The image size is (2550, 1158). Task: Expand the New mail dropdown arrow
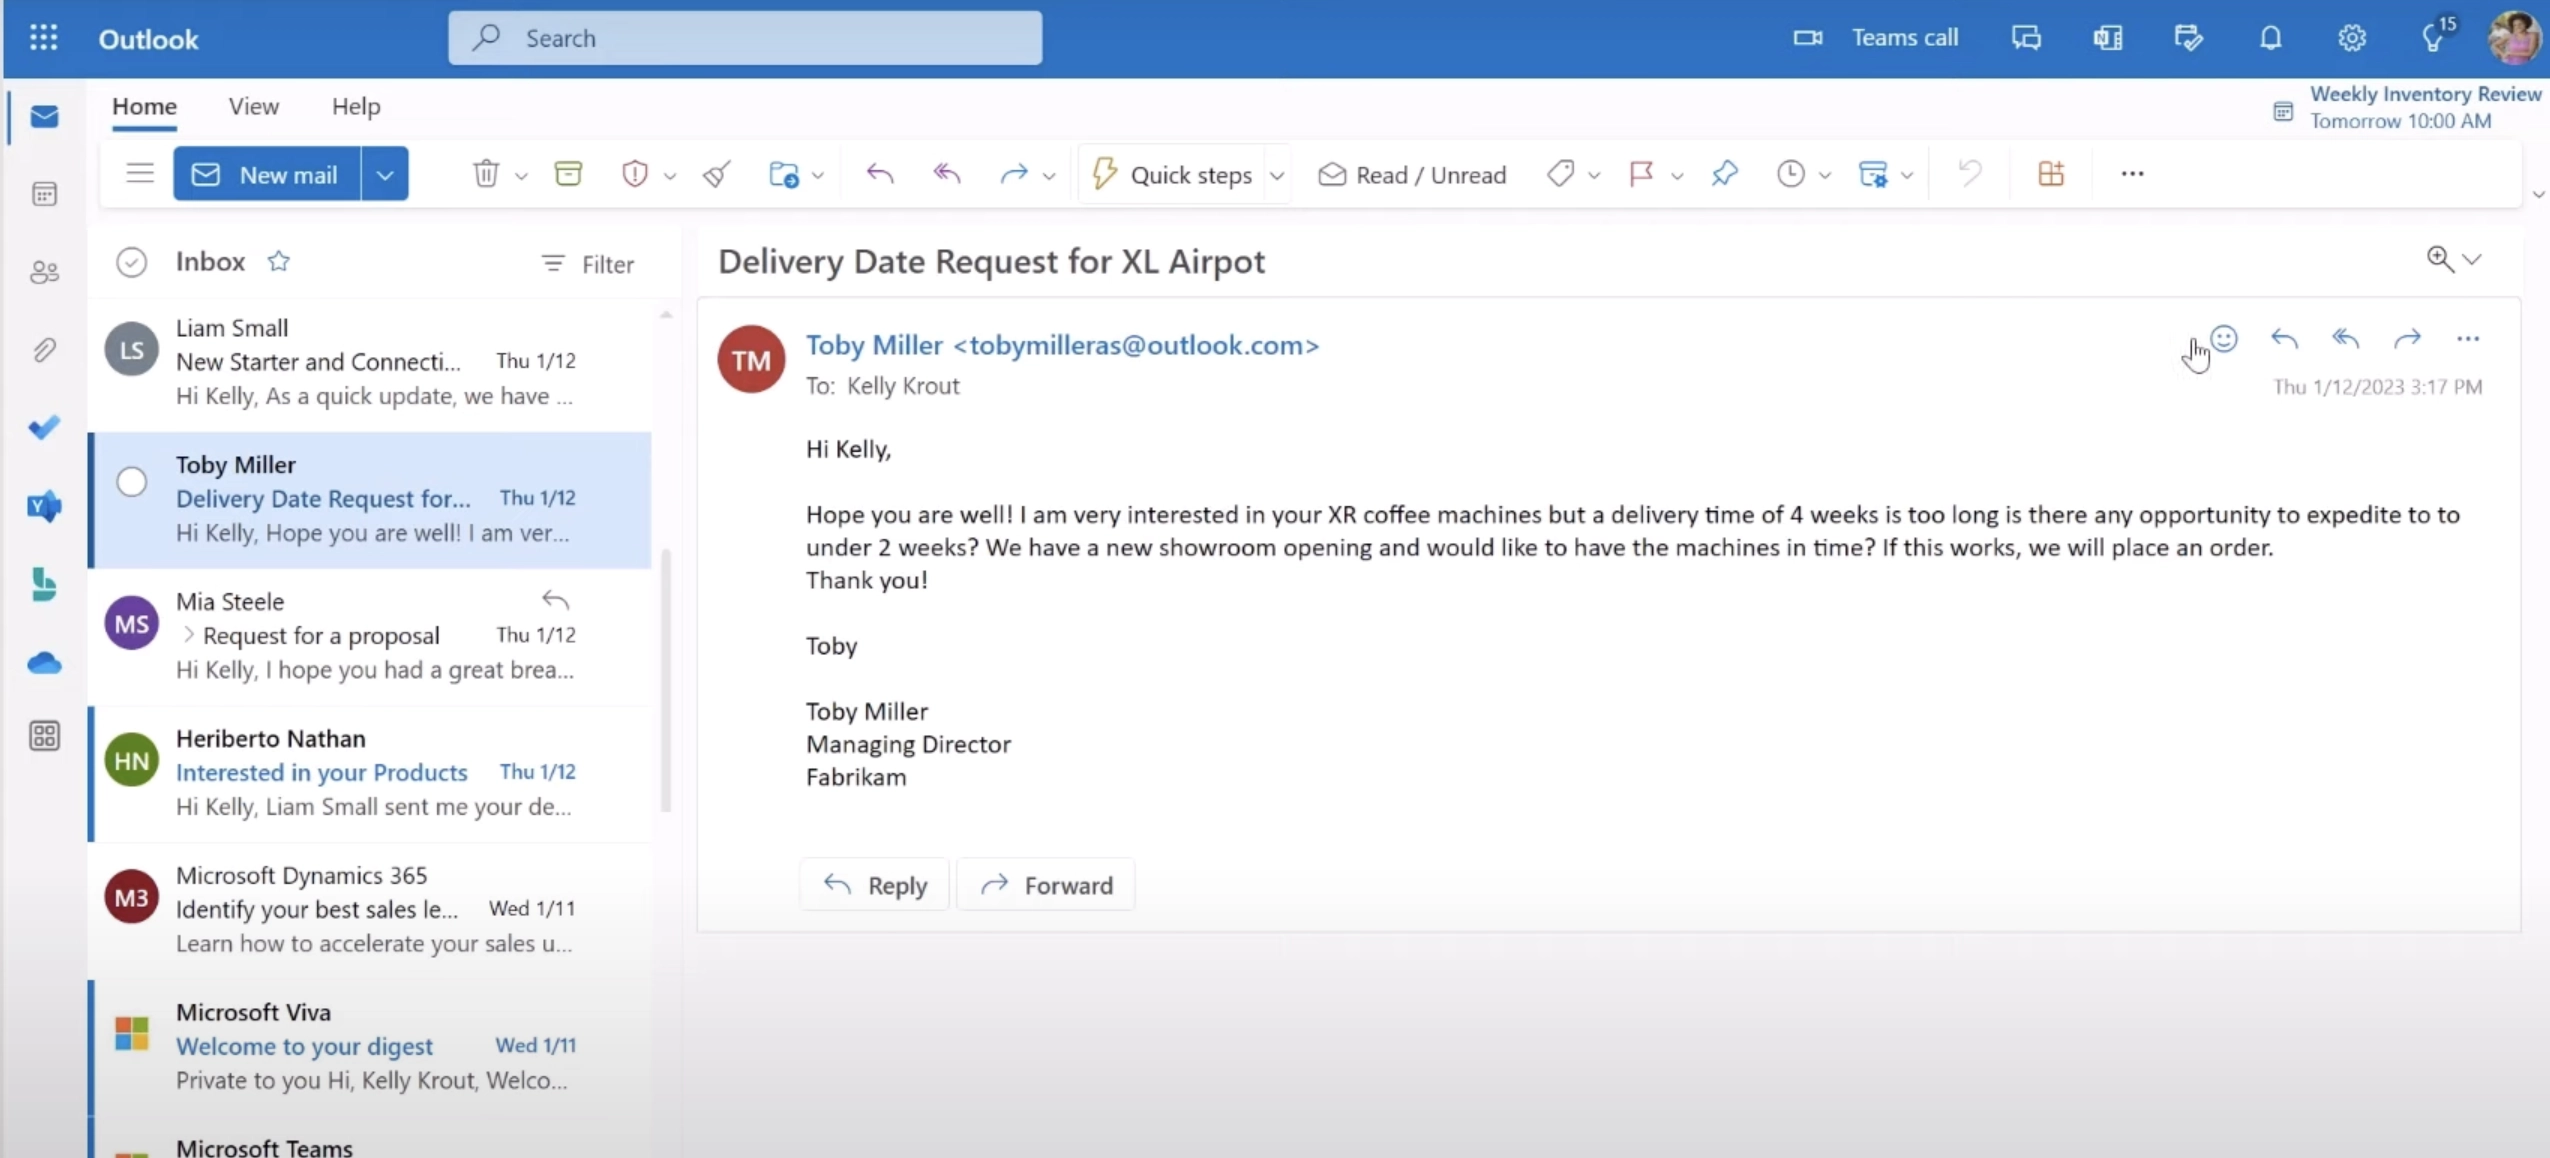click(x=385, y=174)
